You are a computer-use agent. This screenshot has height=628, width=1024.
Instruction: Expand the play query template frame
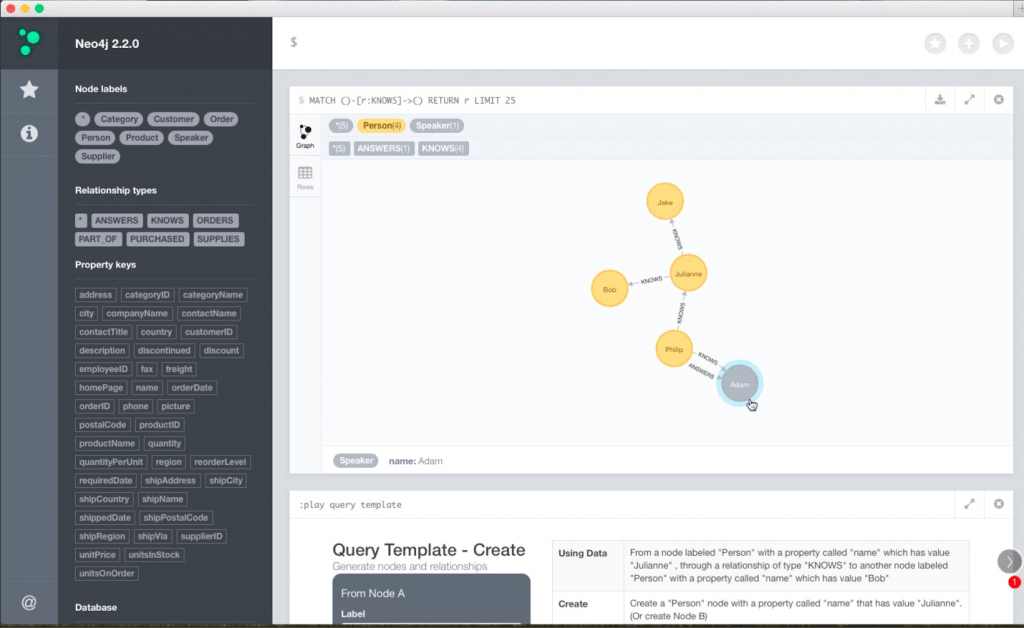(x=969, y=504)
